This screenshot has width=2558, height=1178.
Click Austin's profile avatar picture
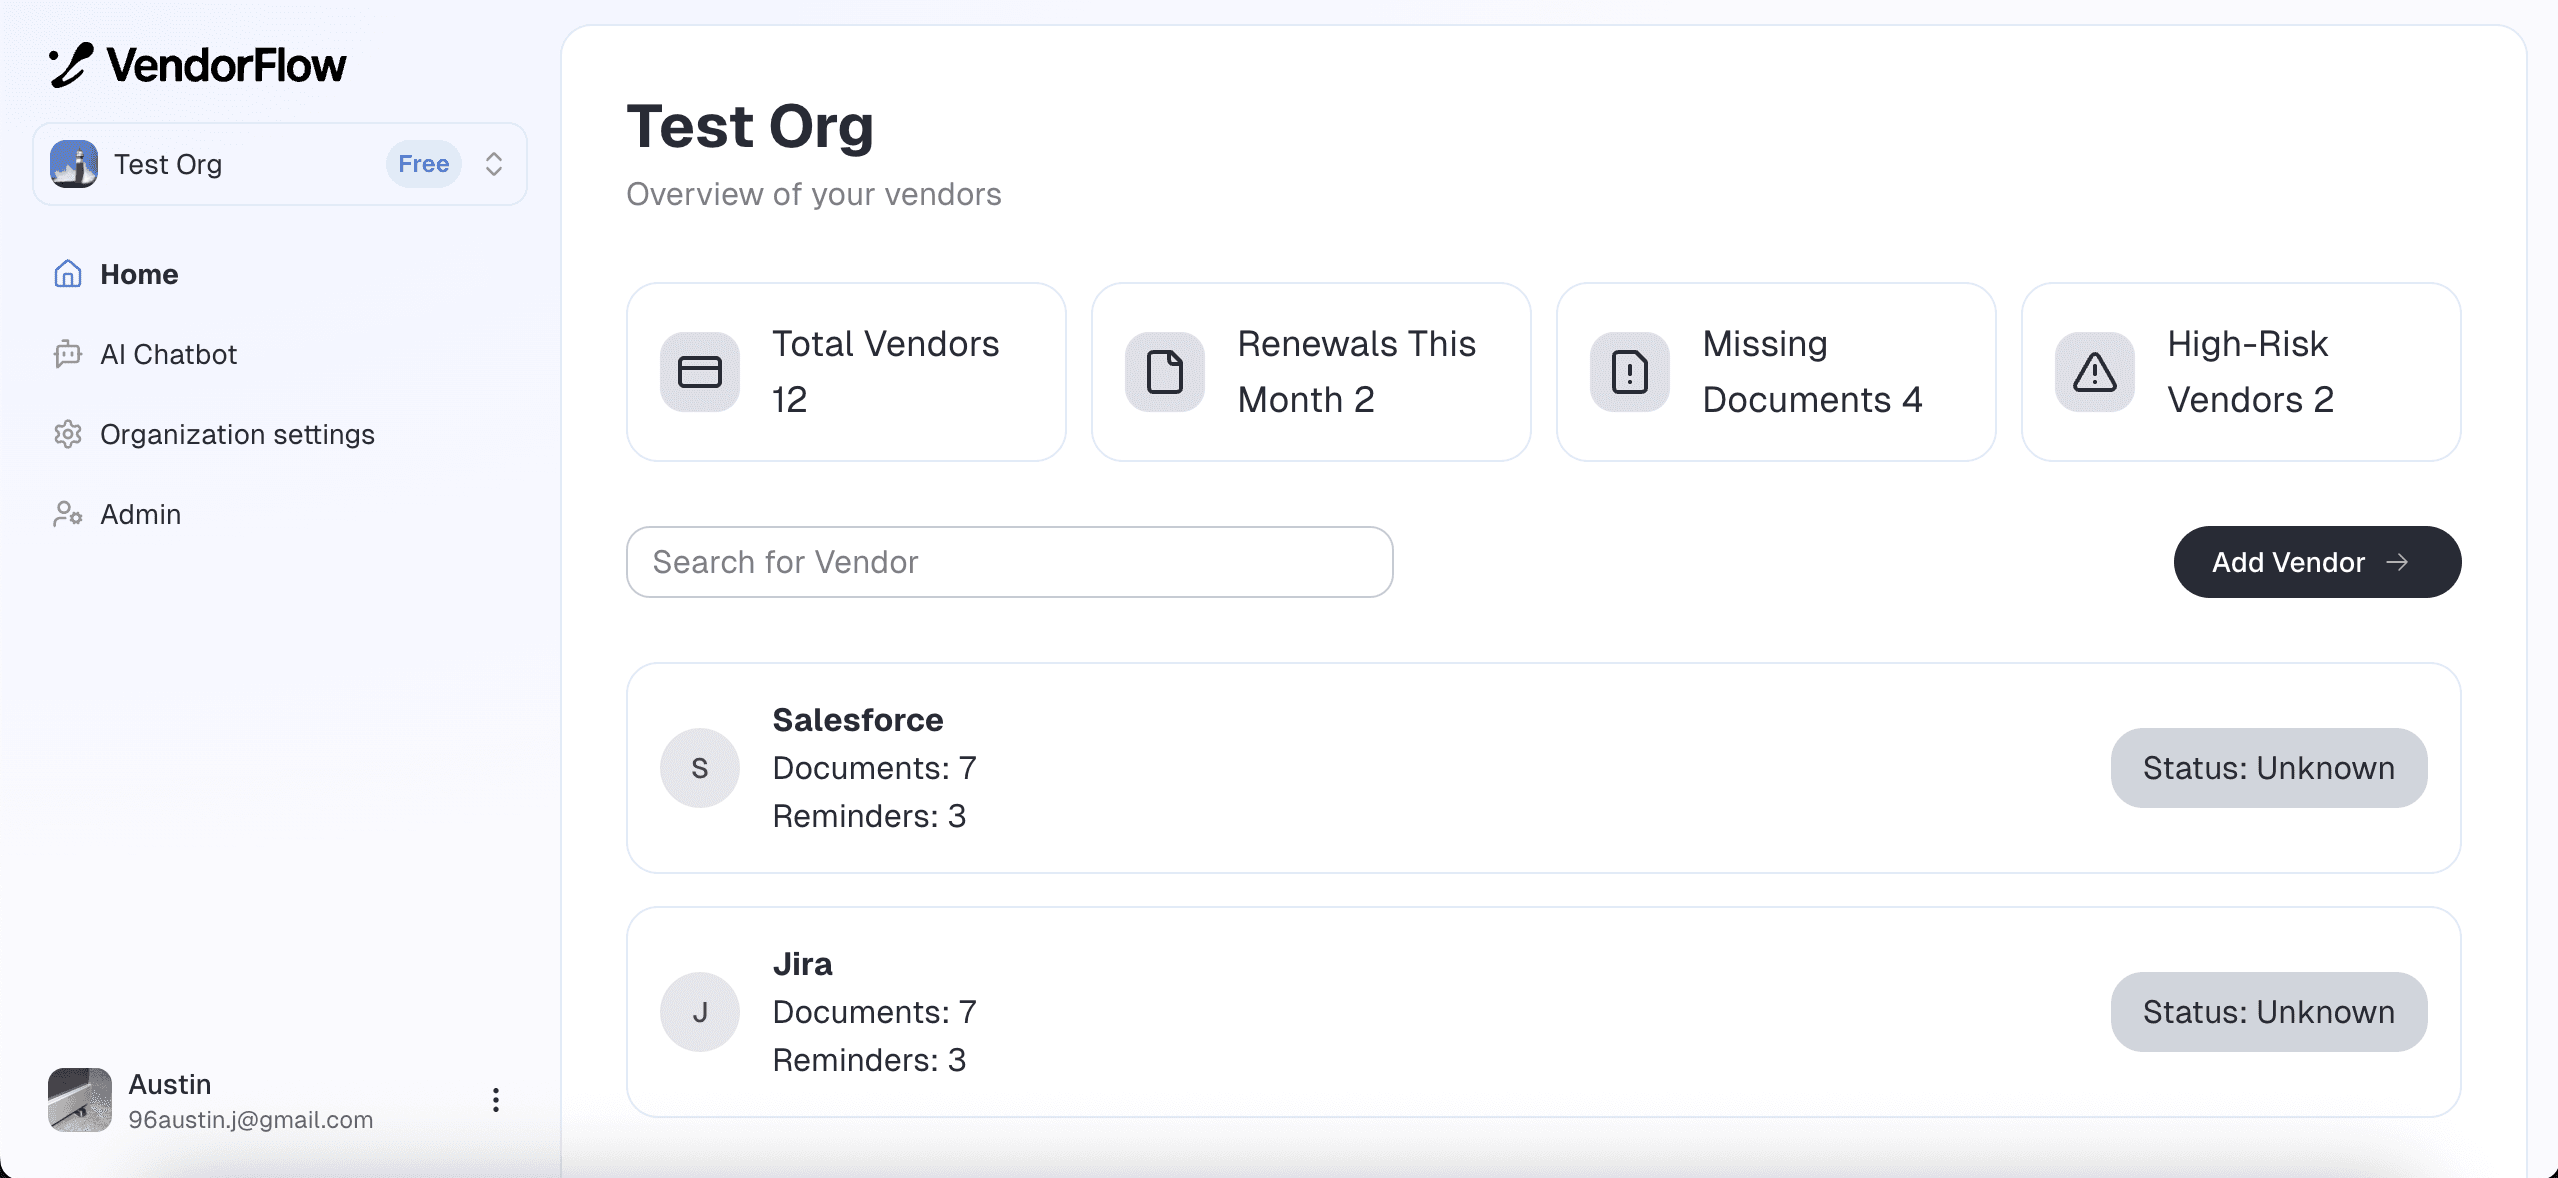[x=80, y=1100]
